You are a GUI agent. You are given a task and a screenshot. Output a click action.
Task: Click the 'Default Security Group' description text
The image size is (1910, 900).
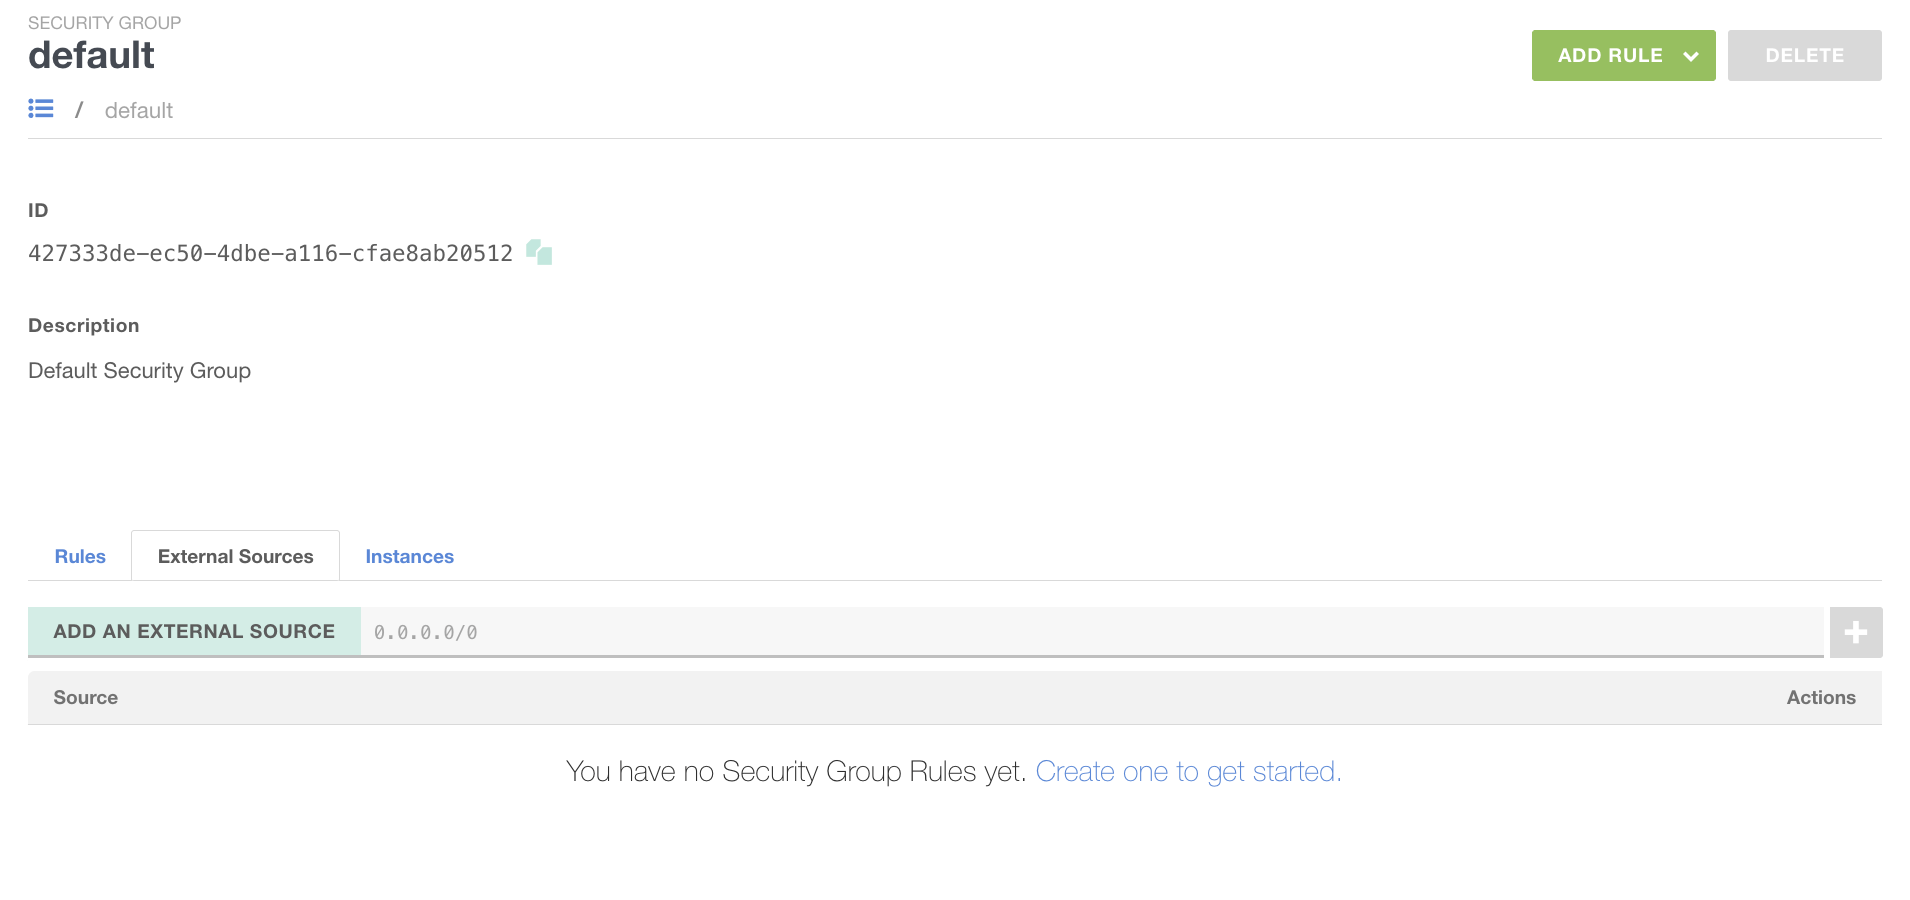pyautogui.click(x=140, y=371)
